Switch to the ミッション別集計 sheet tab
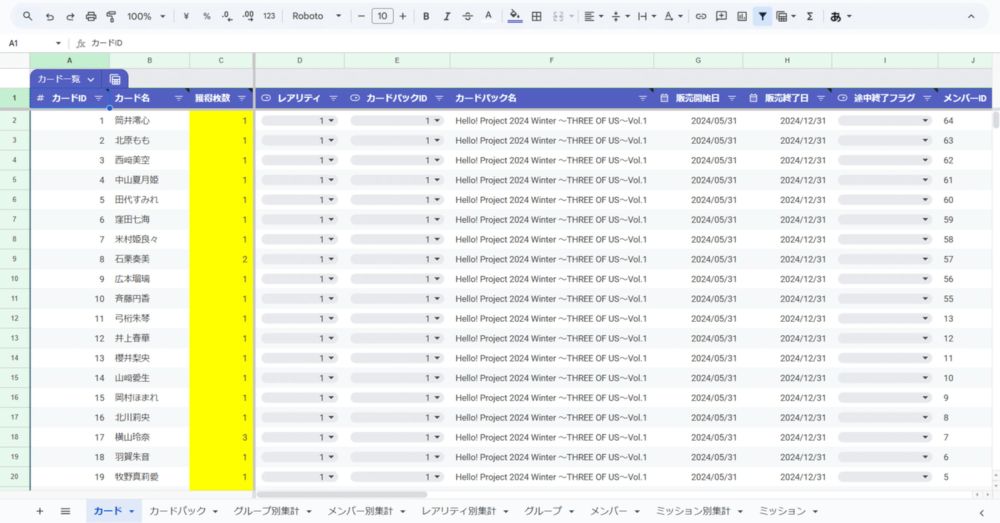 (x=693, y=511)
